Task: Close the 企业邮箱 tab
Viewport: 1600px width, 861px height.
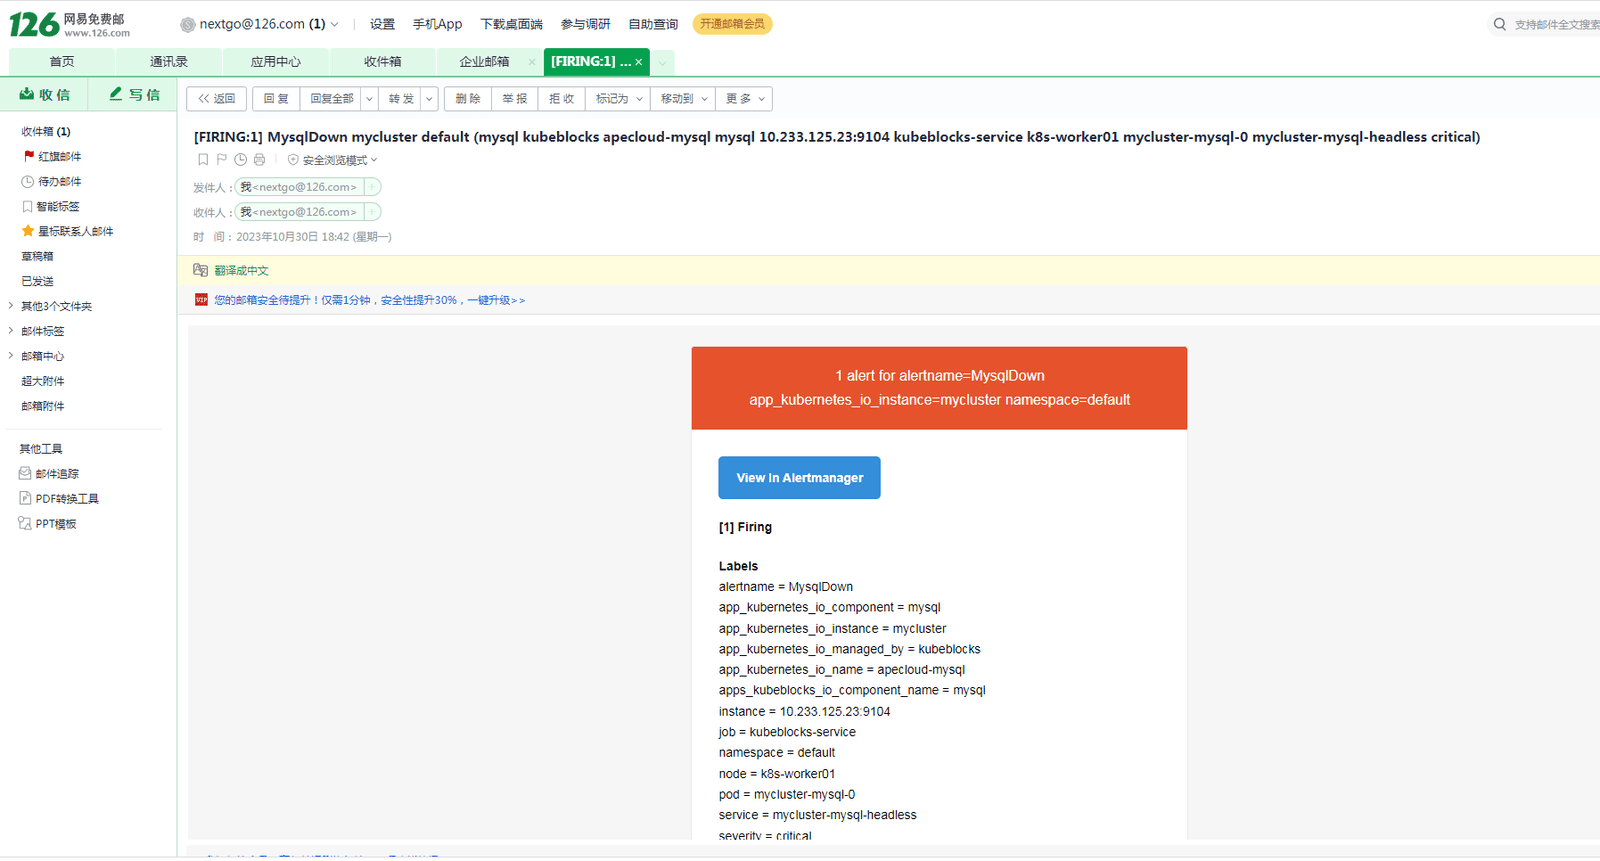Action: 532,62
